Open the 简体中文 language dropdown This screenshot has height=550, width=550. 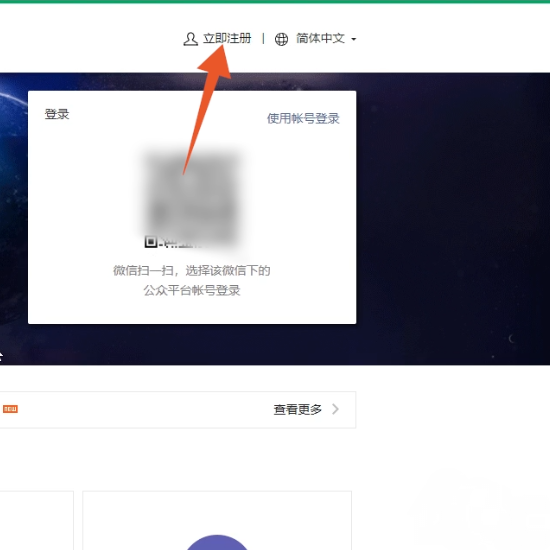pyautogui.click(x=320, y=38)
